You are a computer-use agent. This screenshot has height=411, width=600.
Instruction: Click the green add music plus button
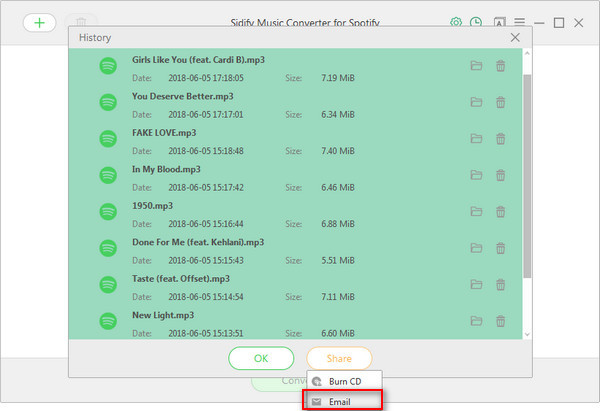39,23
